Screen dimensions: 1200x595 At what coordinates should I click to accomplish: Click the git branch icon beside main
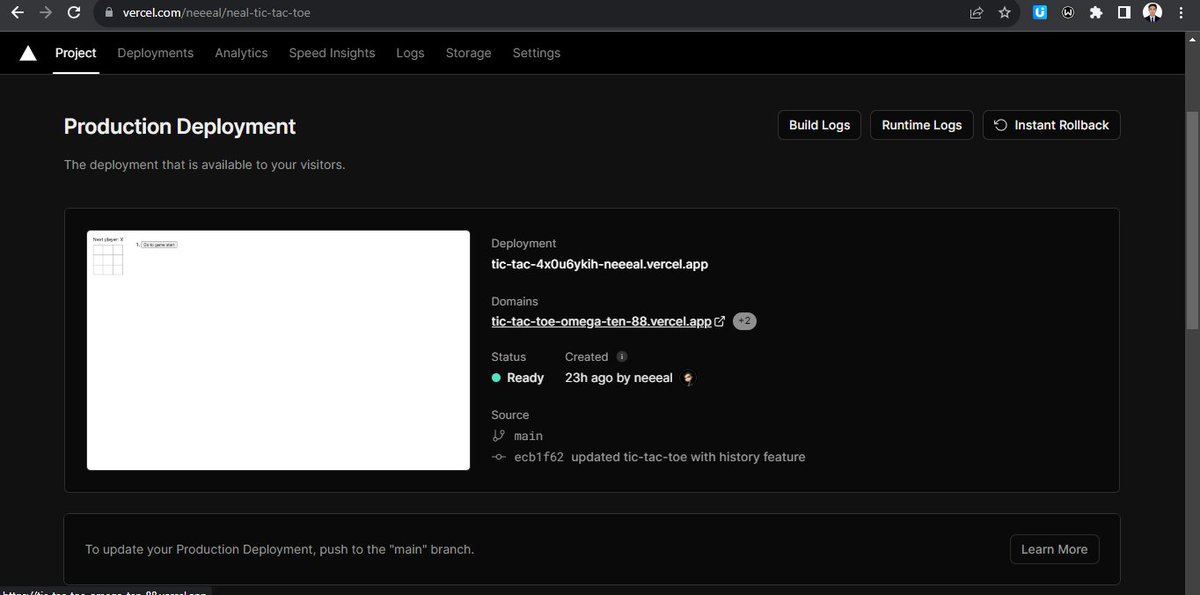click(x=499, y=436)
